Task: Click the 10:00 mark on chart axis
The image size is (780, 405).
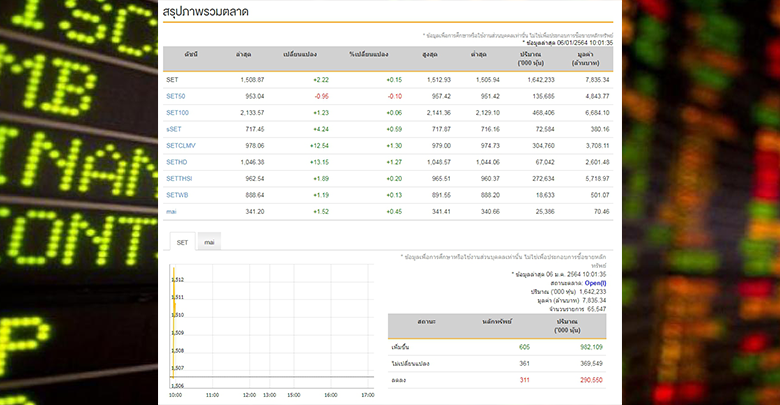Action: coord(176,395)
